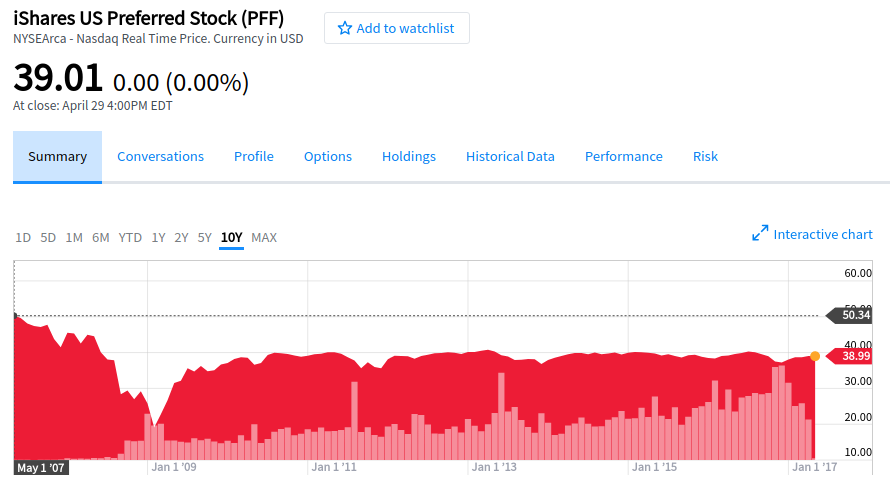
Task: Click the Interactive chart link
Action: [x=823, y=235]
